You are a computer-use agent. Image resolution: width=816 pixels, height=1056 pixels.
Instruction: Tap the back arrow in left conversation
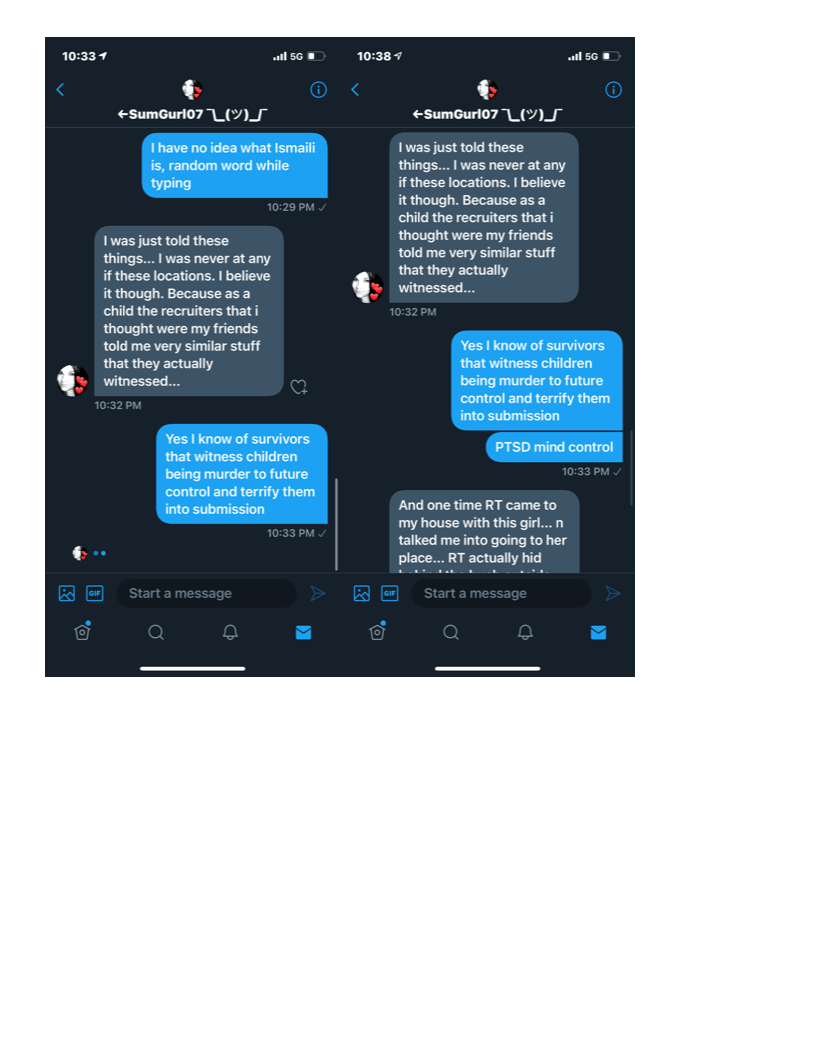tap(60, 90)
